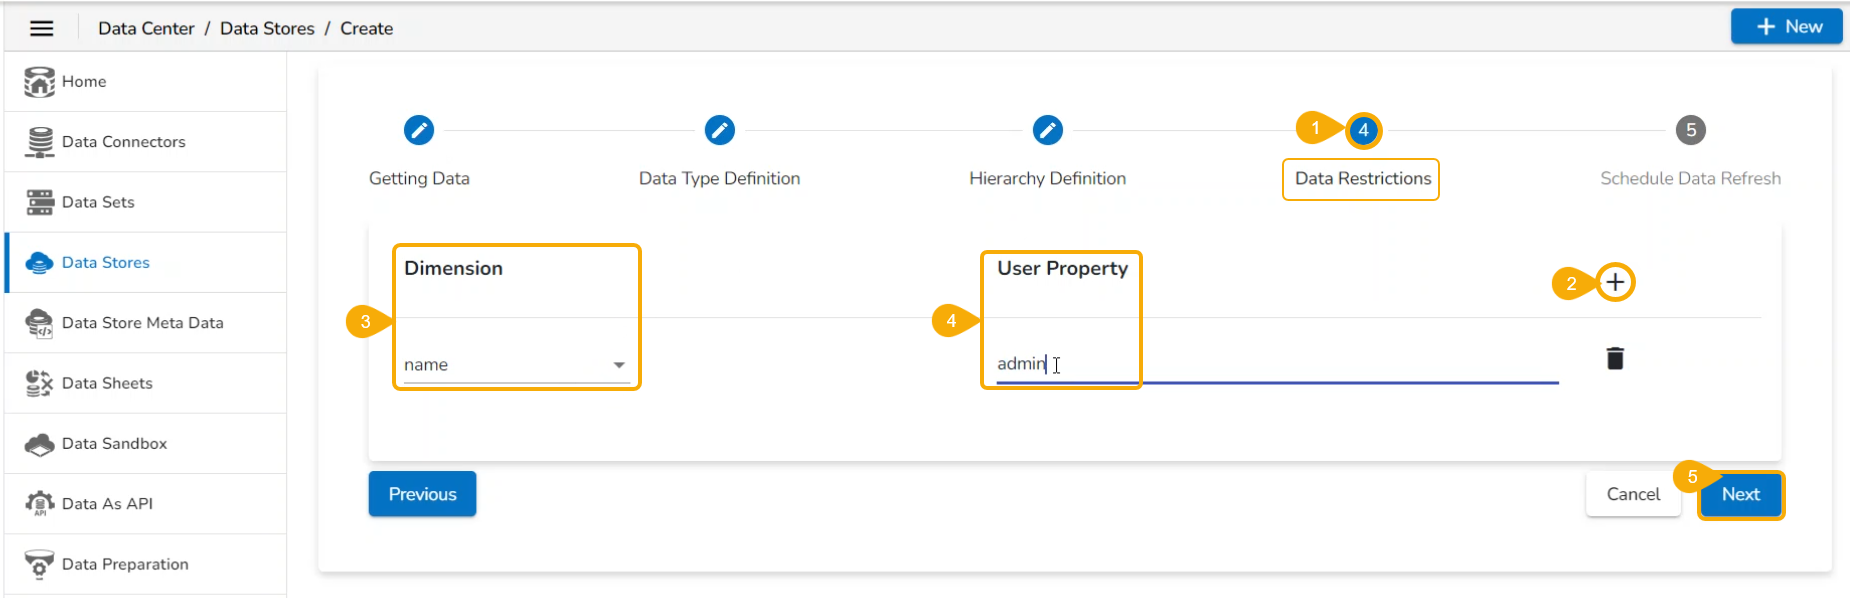Open the hamburger navigation menu
The width and height of the screenshot is (1850, 598).
point(41,28)
